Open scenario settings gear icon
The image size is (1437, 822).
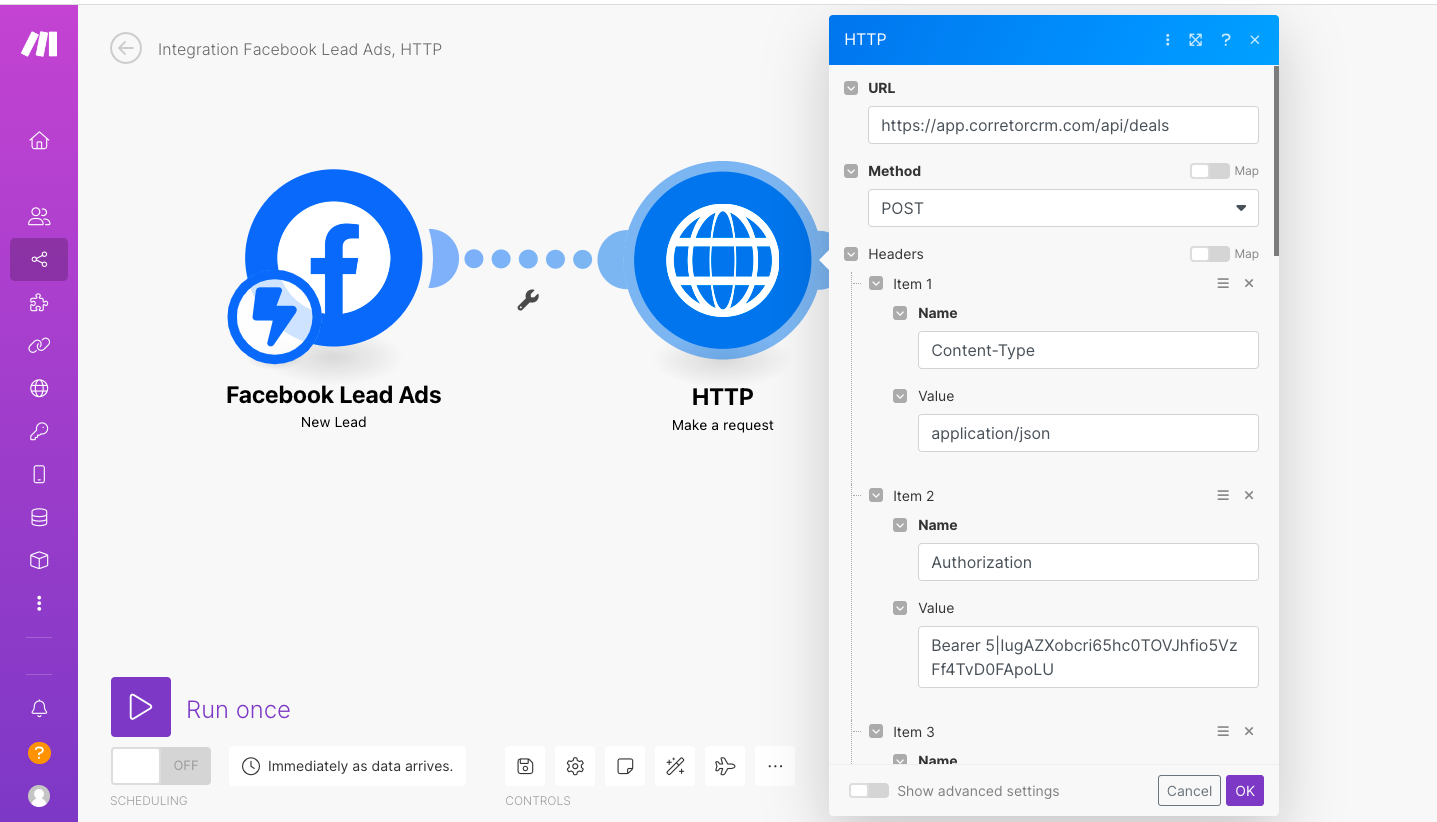click(x=575, y=766)
